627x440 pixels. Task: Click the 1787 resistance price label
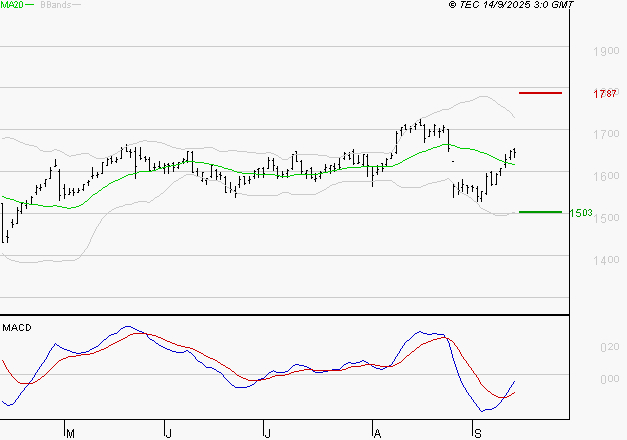tap(603, 93)
